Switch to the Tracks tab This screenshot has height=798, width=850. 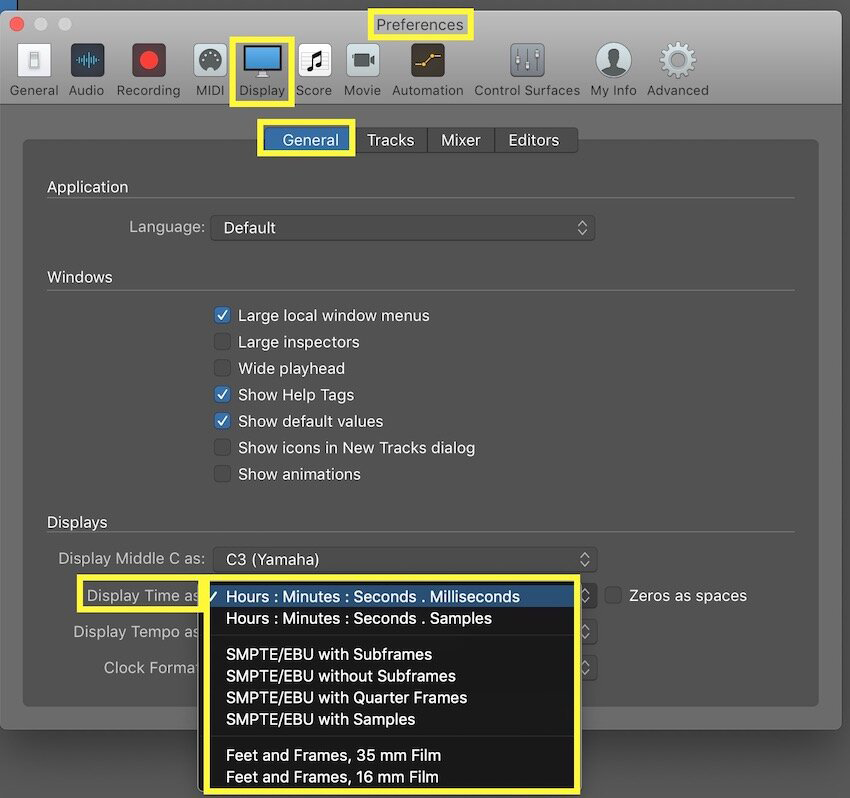click(391, 140)
